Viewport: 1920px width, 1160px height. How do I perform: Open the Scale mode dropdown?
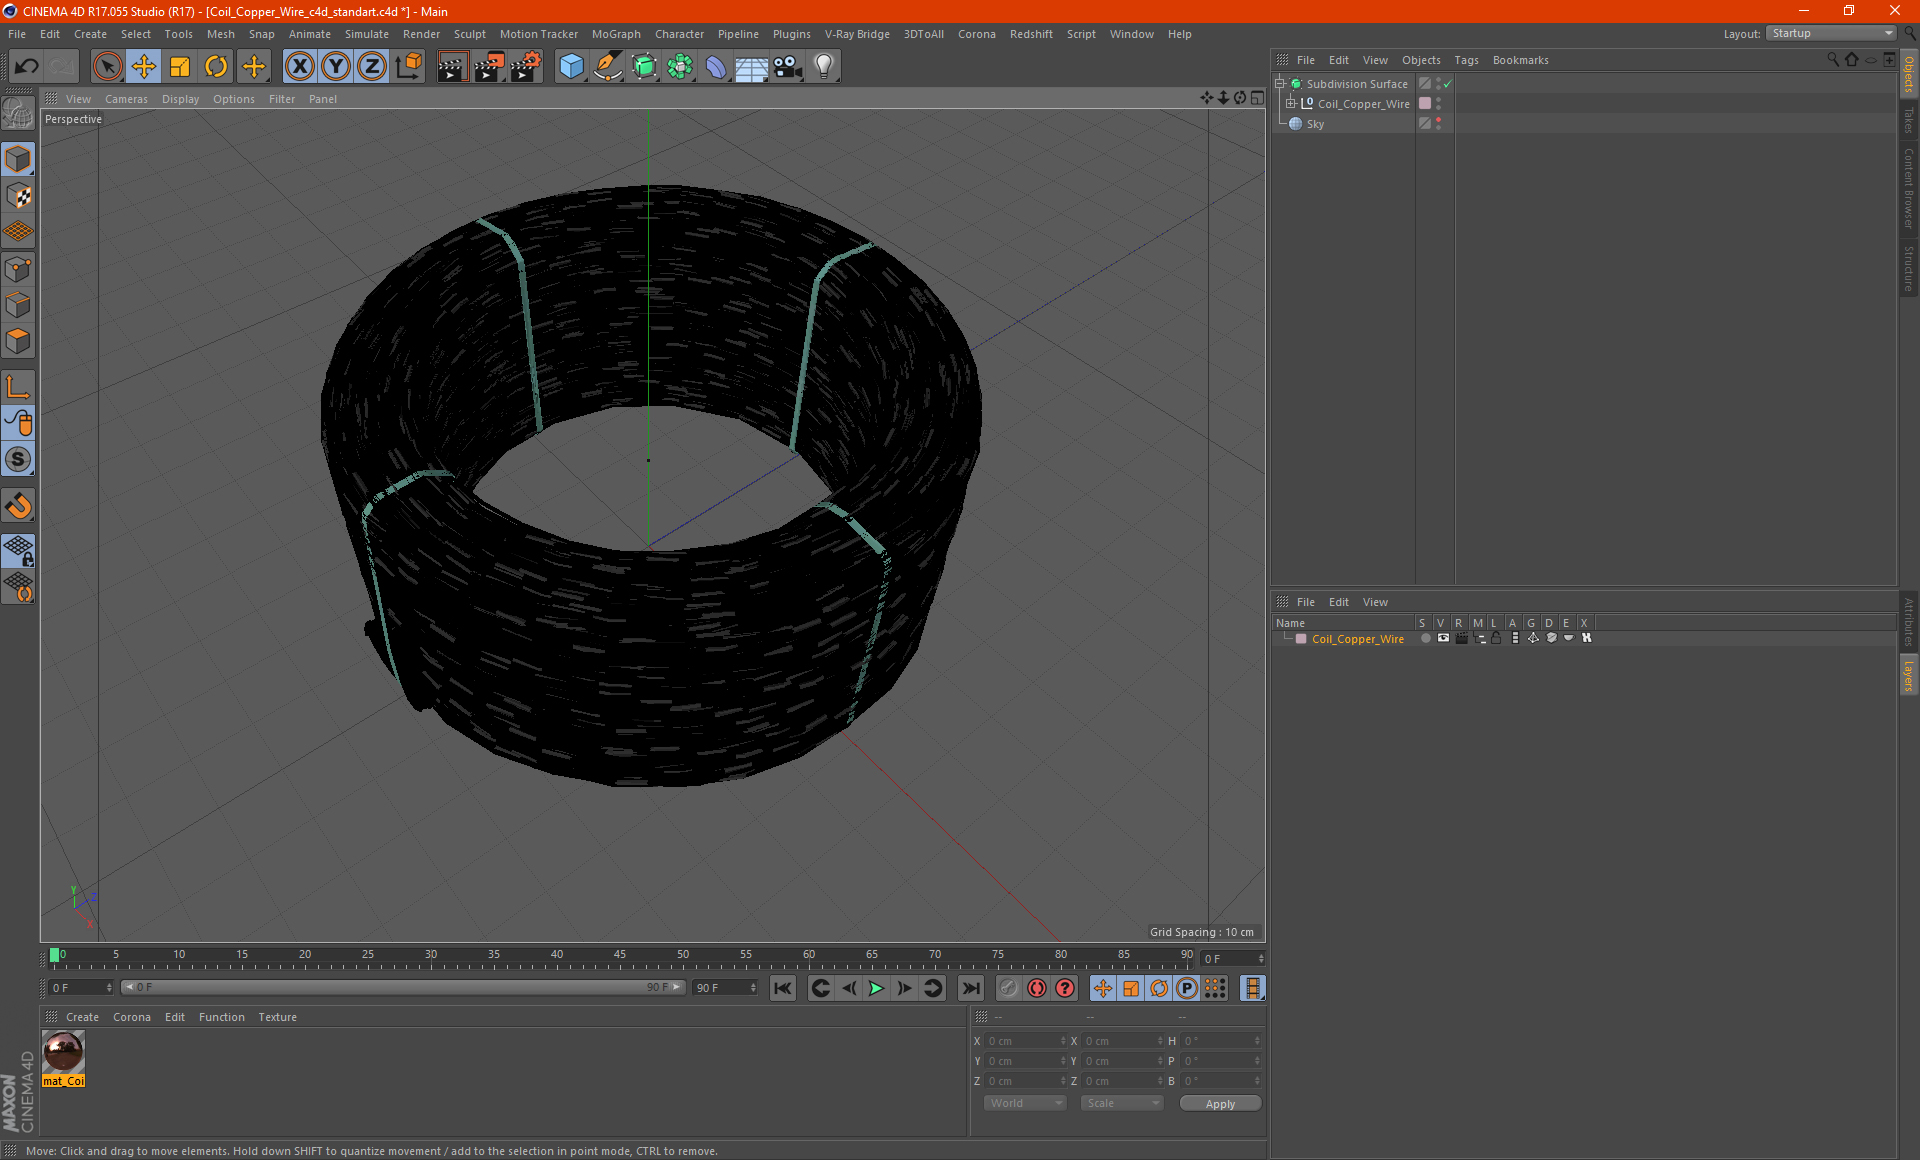[x=1122, y=1103]
